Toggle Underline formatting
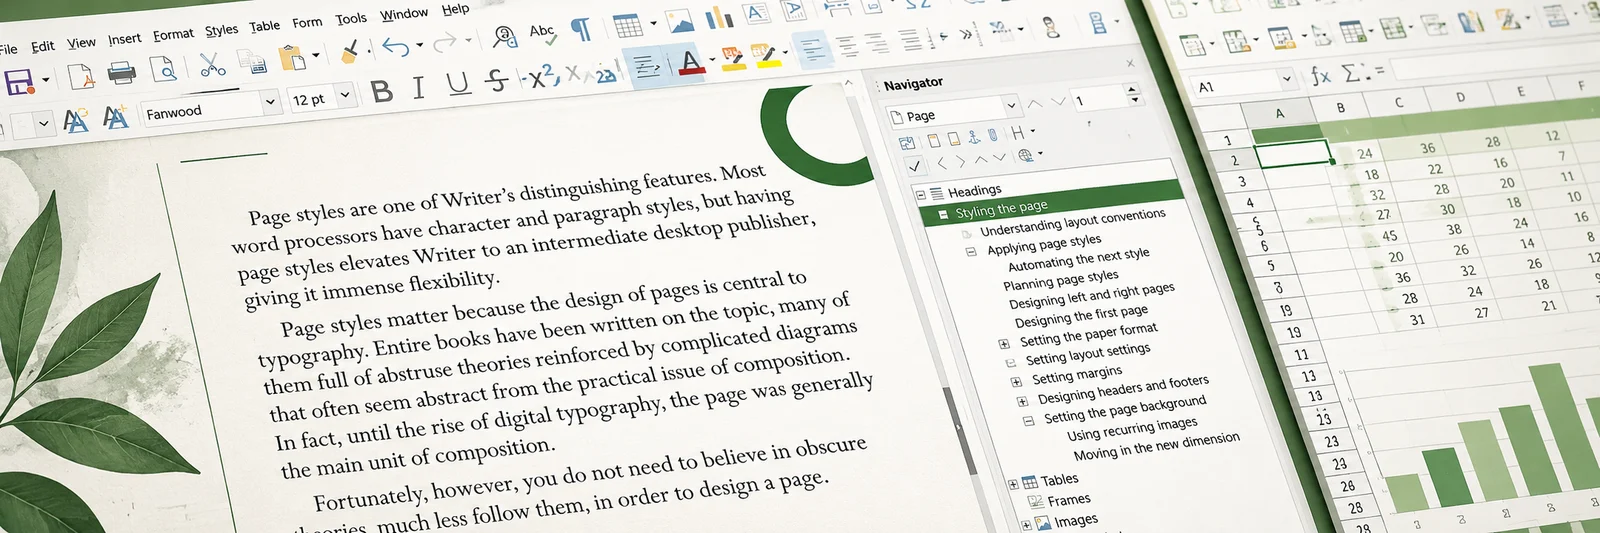Viewport: 1600px width, 533px height. click(x=458, y=84)
